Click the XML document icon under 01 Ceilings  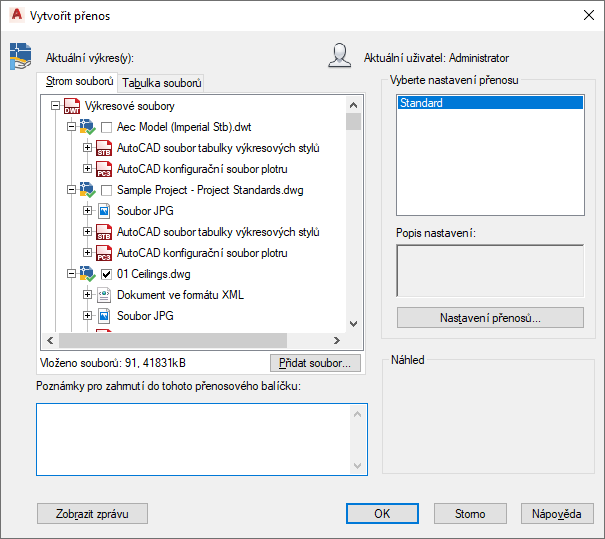[103, 295]
